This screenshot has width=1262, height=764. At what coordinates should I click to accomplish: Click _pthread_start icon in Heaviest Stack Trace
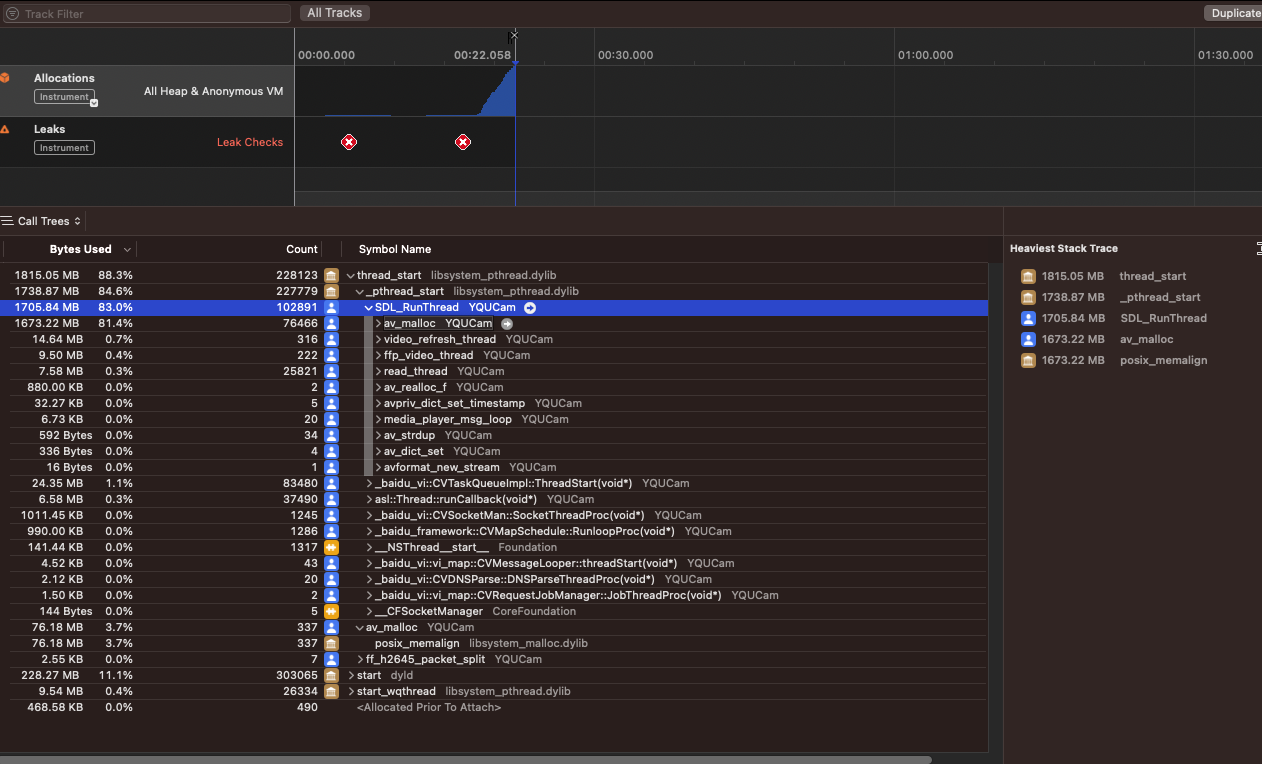coord(1028,297)
